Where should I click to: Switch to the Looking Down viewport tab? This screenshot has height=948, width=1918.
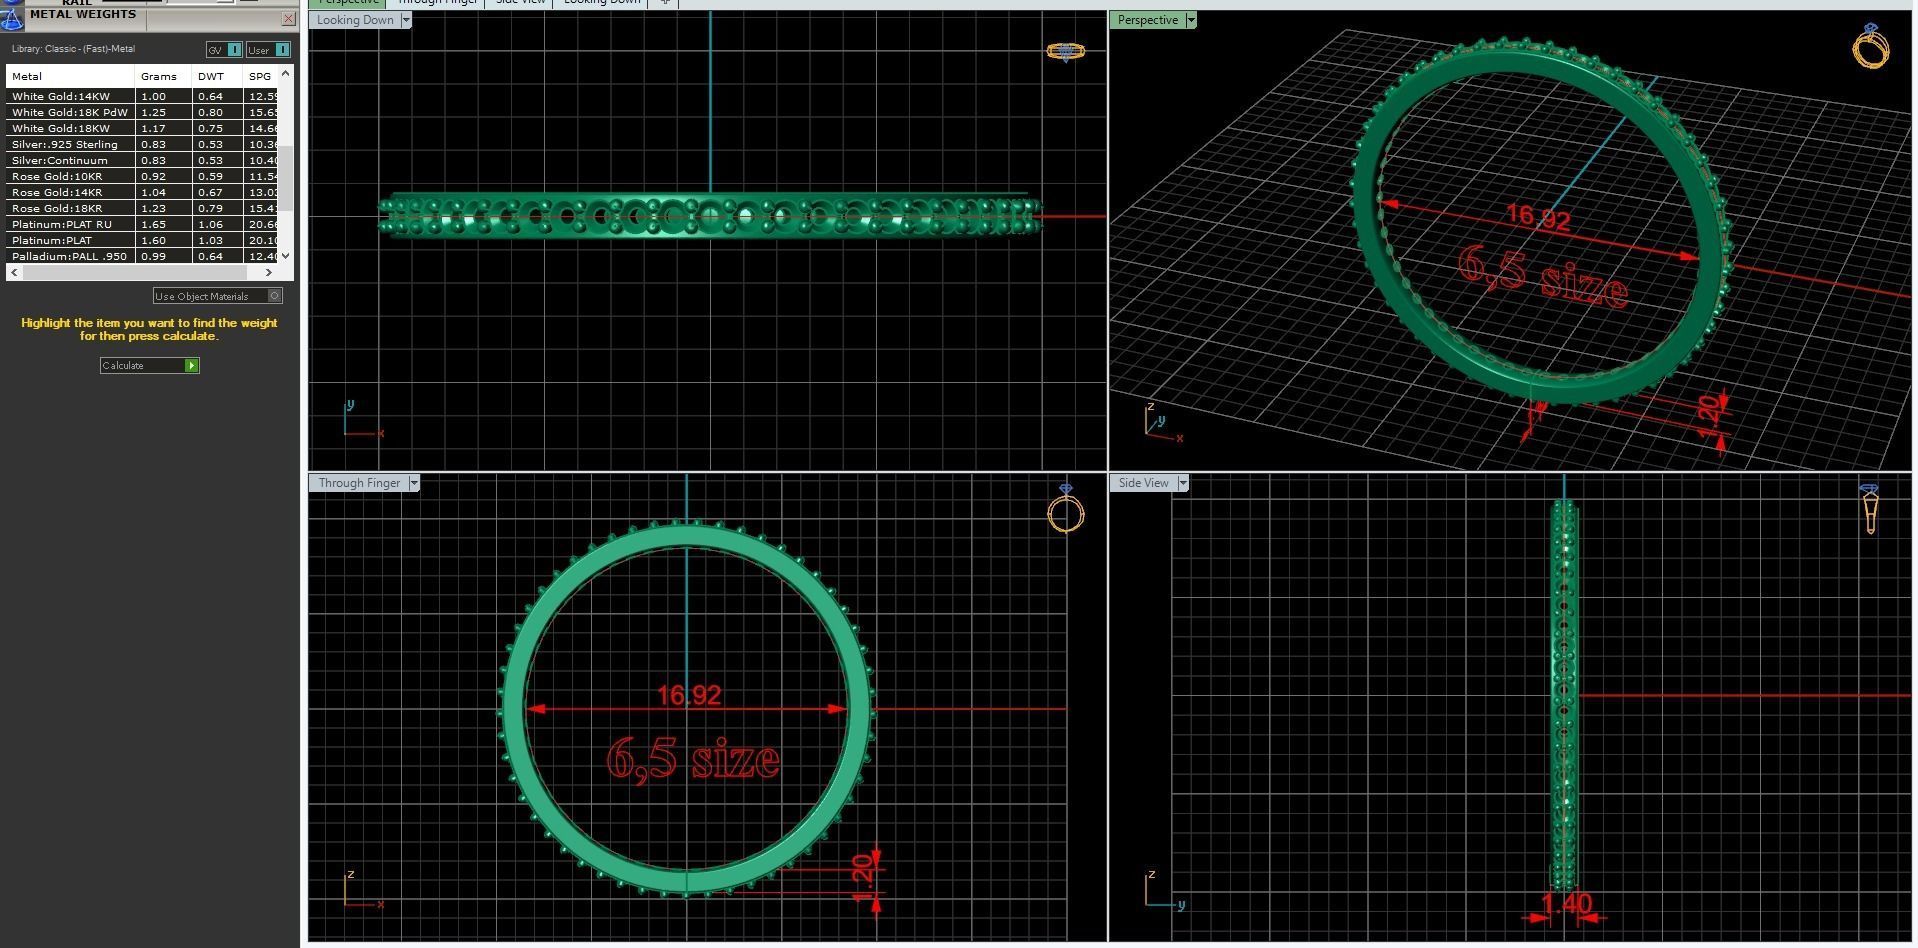click(601, 3)
